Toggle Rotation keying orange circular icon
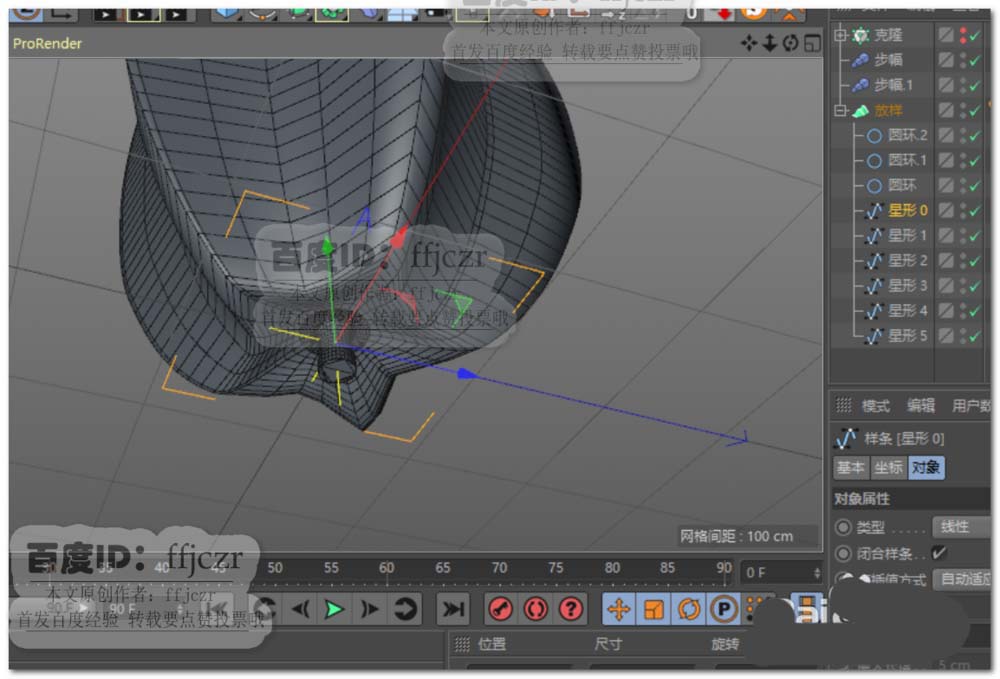Image resolution: width=1000 pixels, height=679 pixels. [x=689, y=610]
